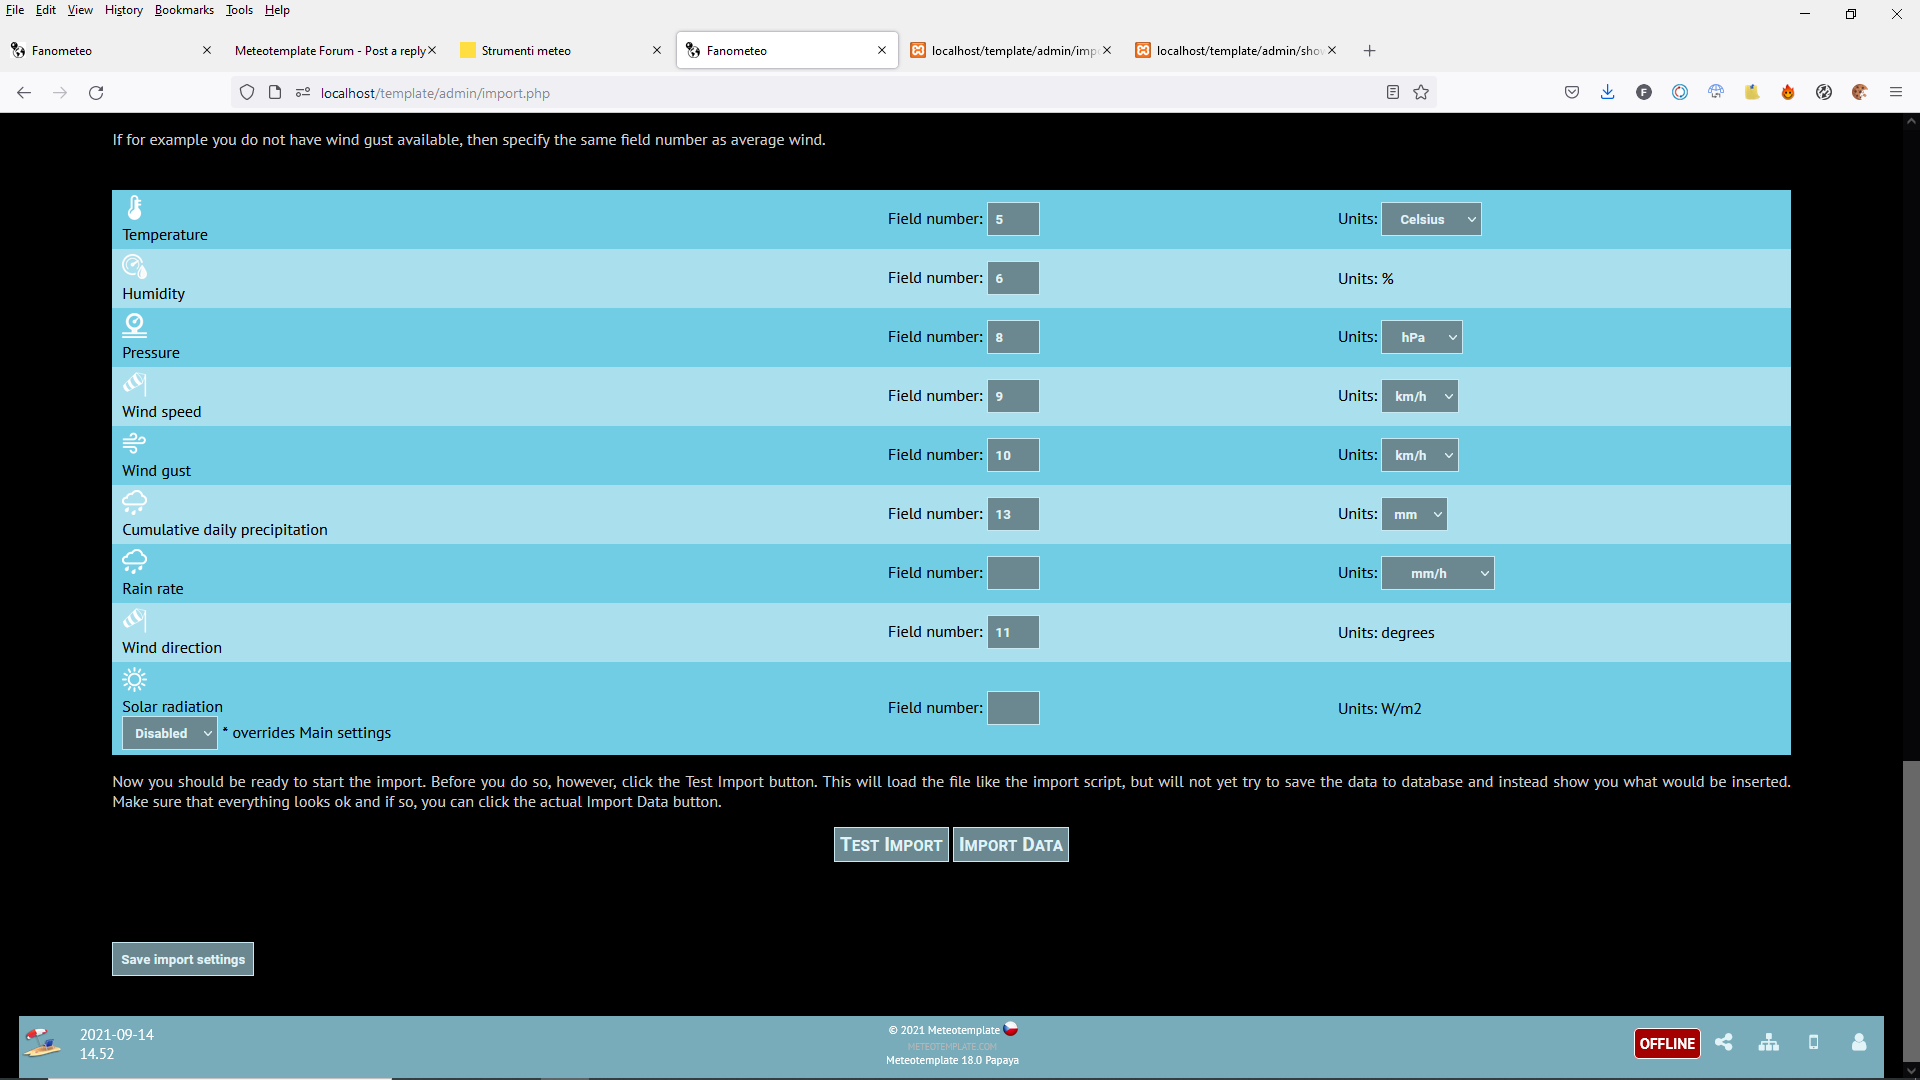Click the sitemap icon in the footer
1920x1080 pixels.
1768,1042
